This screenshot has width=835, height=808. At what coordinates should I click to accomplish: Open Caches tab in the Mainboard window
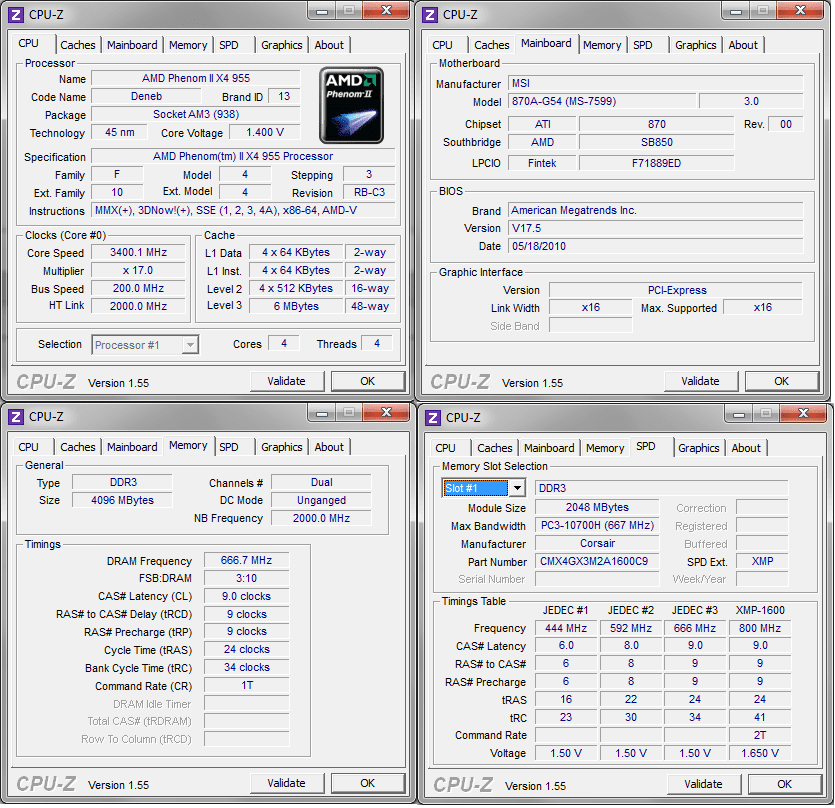pyautogui.click(x=492, y=45)
